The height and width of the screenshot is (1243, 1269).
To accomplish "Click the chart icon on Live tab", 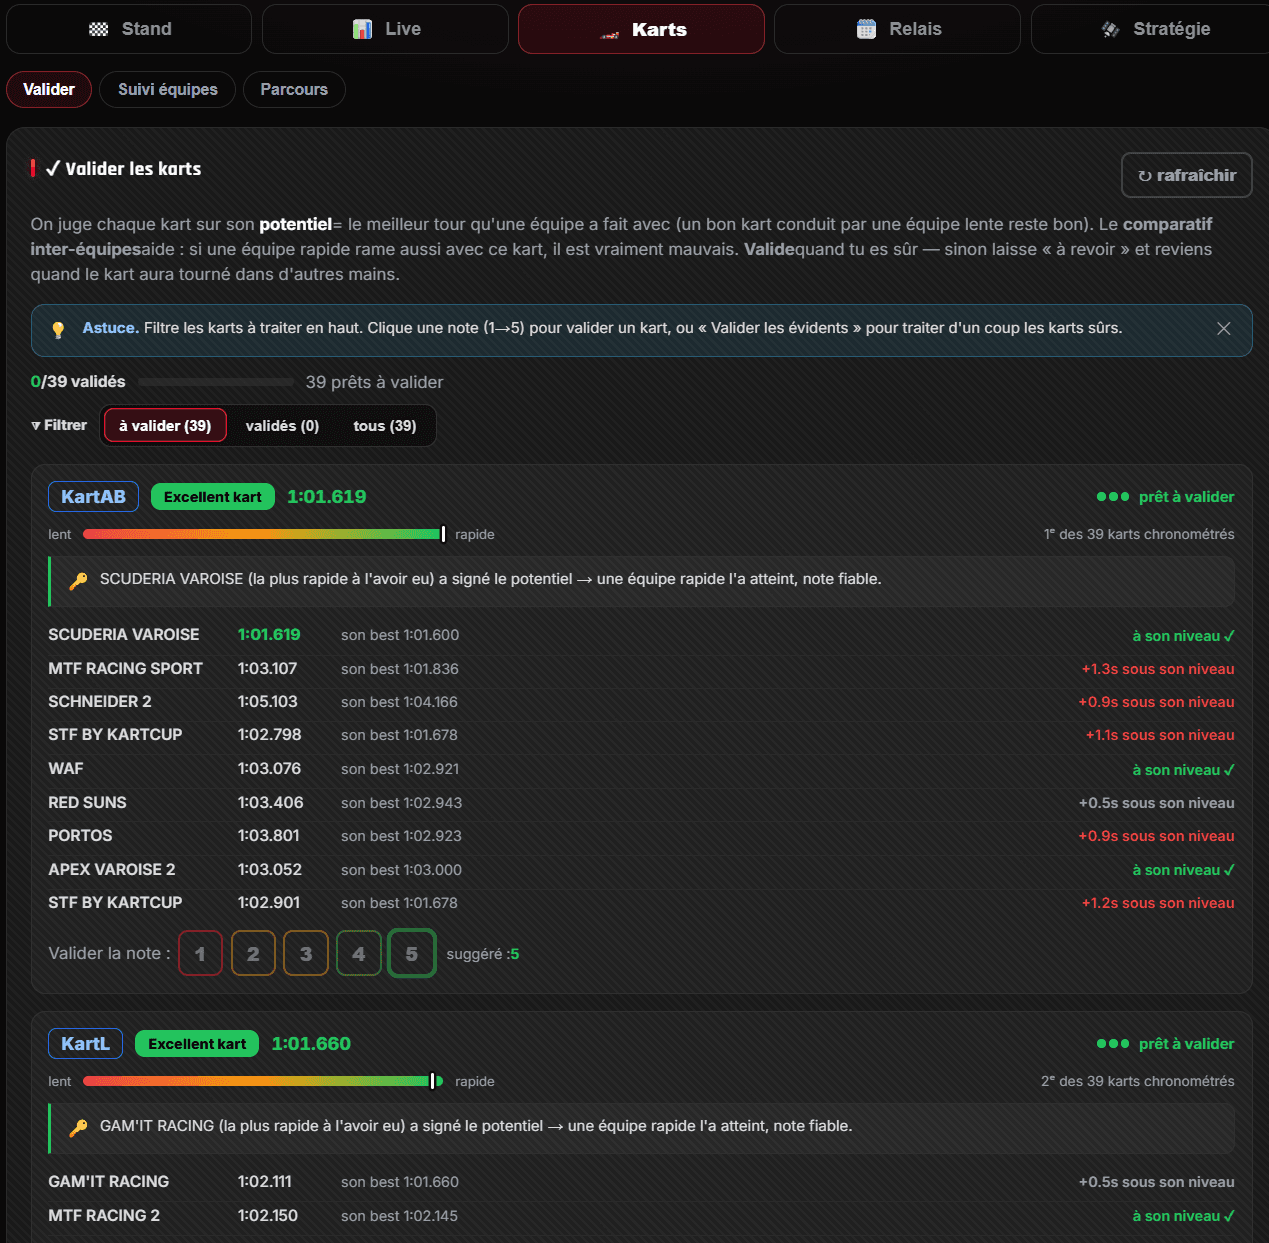I will coord(362,30).
